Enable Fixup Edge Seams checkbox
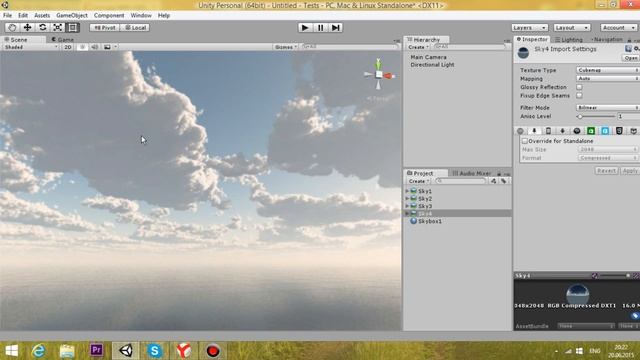The width and height of the screenshot is (640, 360). (579, 96)
